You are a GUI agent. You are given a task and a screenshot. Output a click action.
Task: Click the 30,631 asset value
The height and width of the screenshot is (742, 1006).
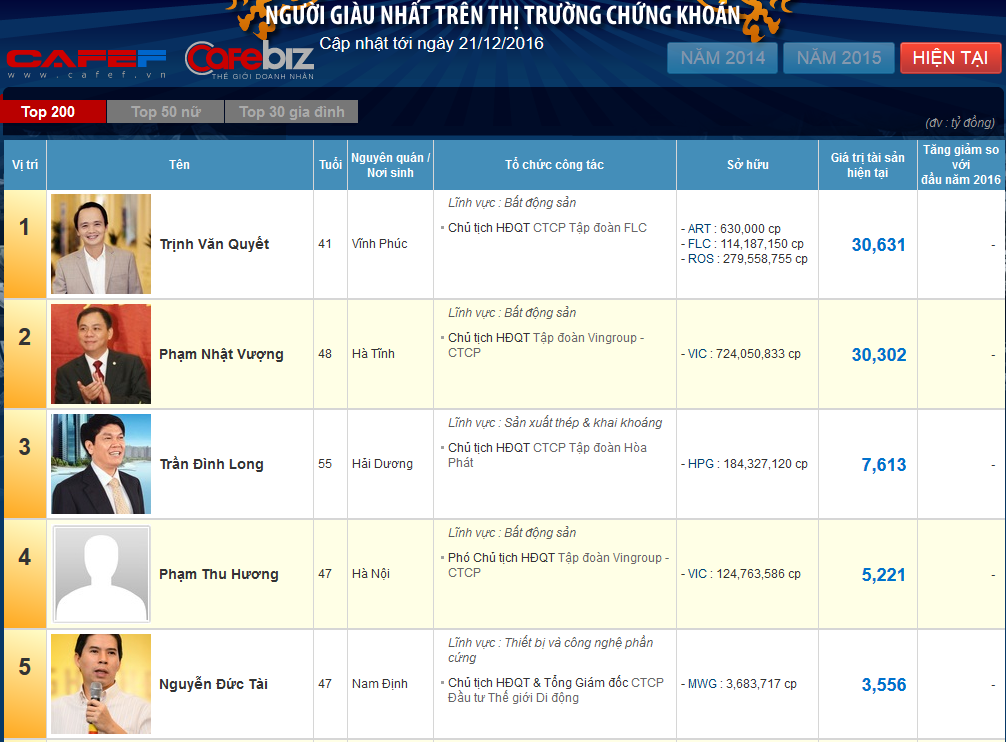point(878,245)
